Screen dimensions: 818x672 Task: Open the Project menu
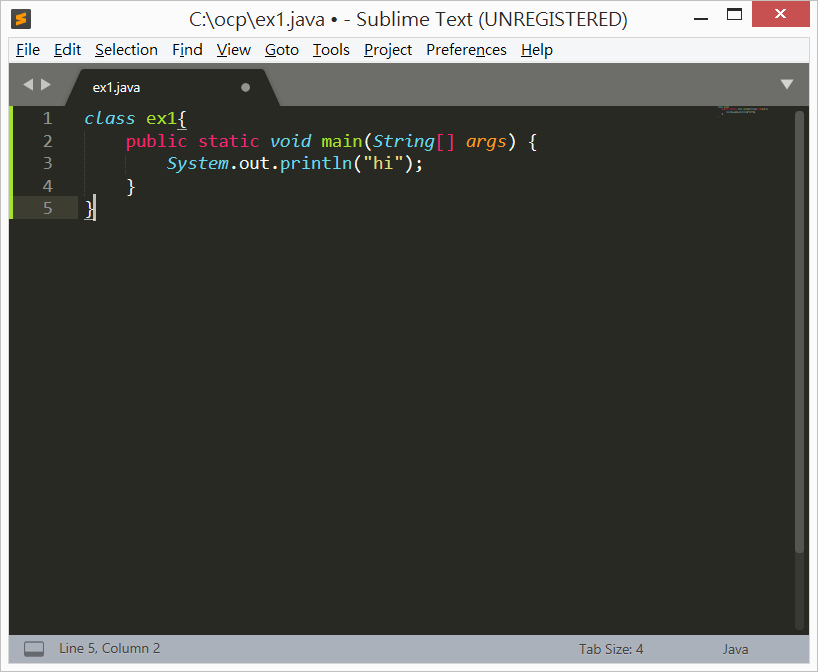coord(388,50)
